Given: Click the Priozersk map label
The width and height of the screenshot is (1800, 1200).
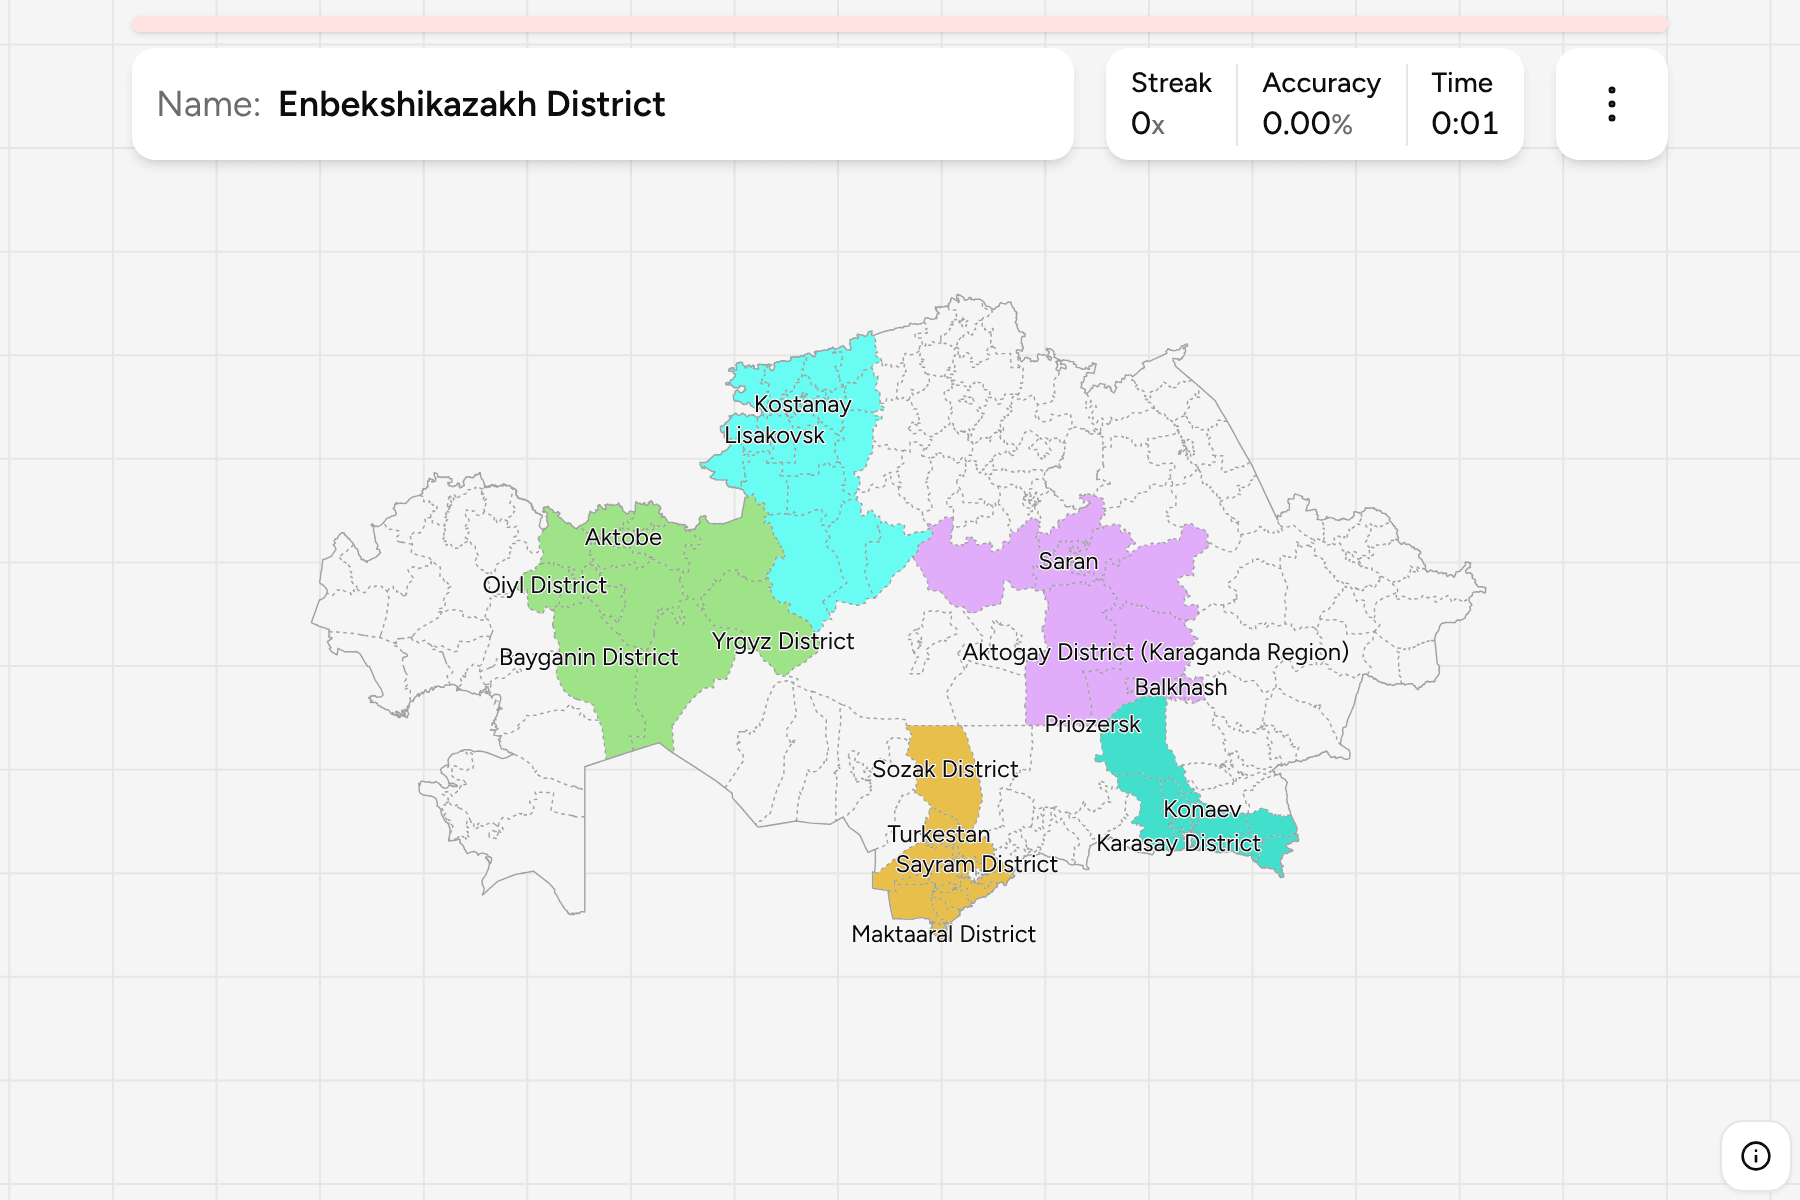Looking at the screenshot, I should click(1092, 725).
